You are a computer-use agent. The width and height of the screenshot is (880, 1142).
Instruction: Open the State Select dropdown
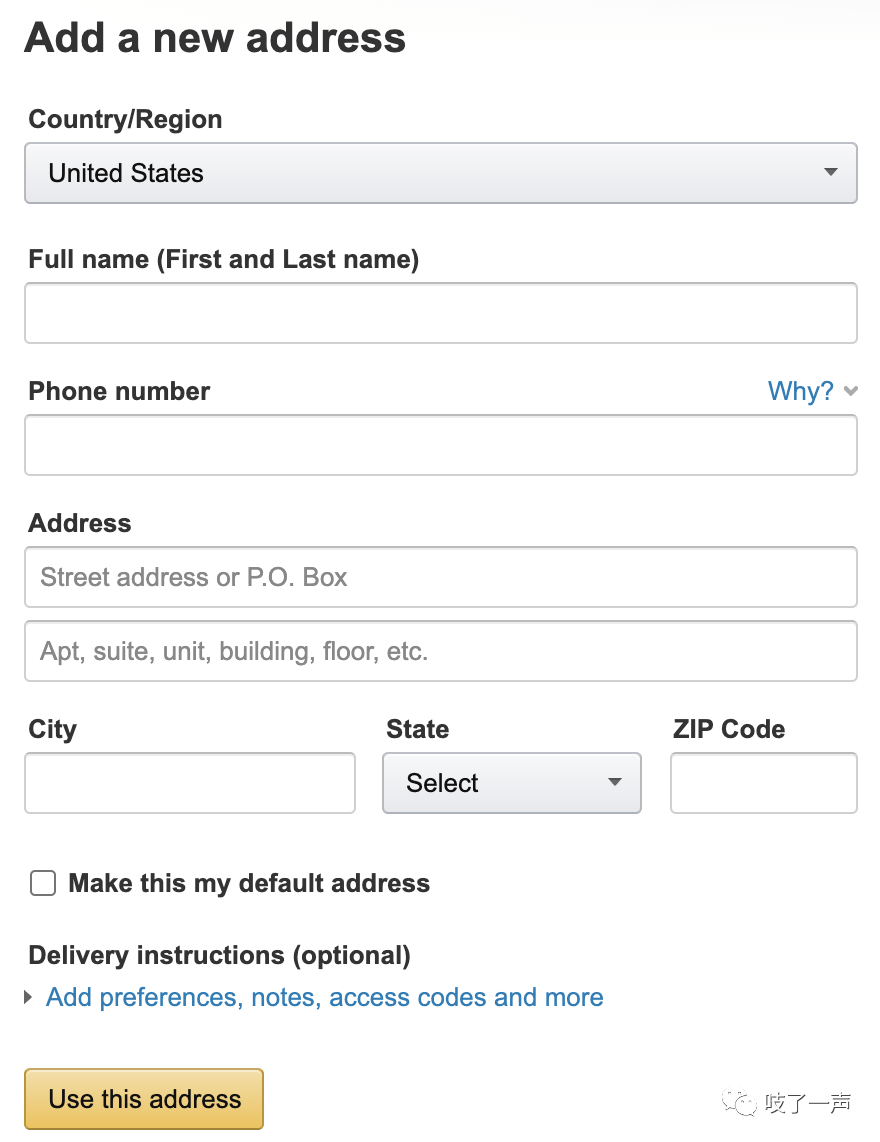point(512,783)
